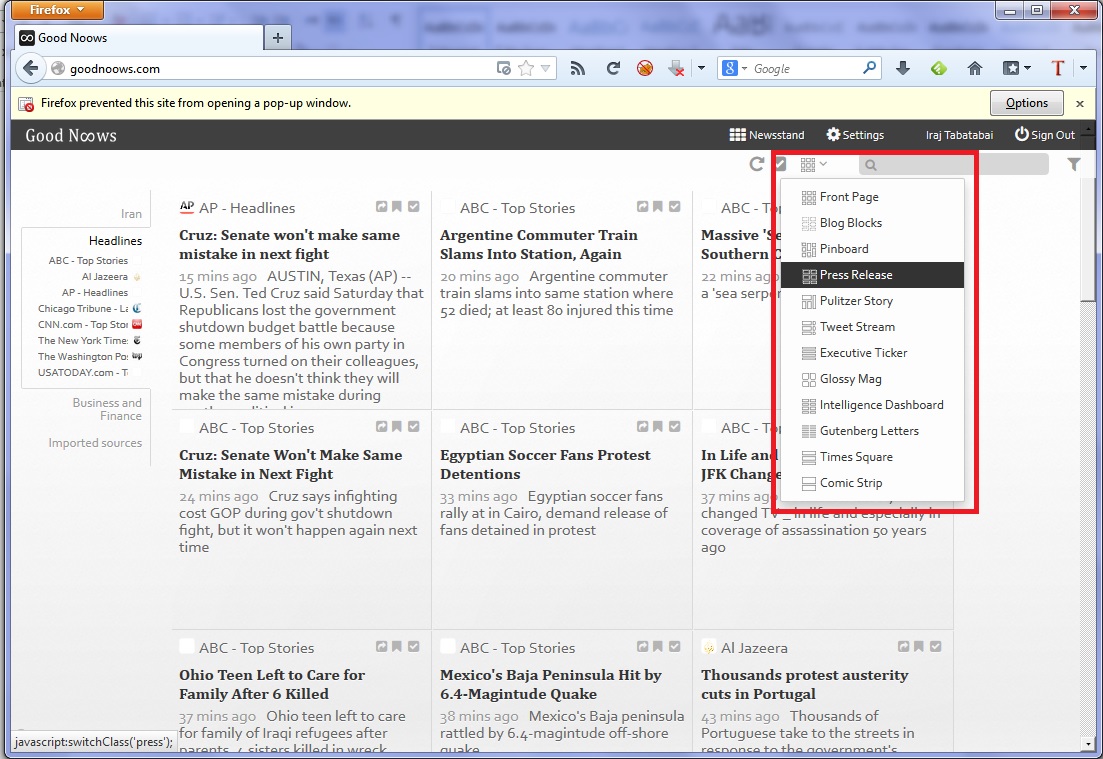The height and width of the screenshot is (759, 1103).
Task: Reload the page with the Firefox reload icon
Action: (613, 68)
